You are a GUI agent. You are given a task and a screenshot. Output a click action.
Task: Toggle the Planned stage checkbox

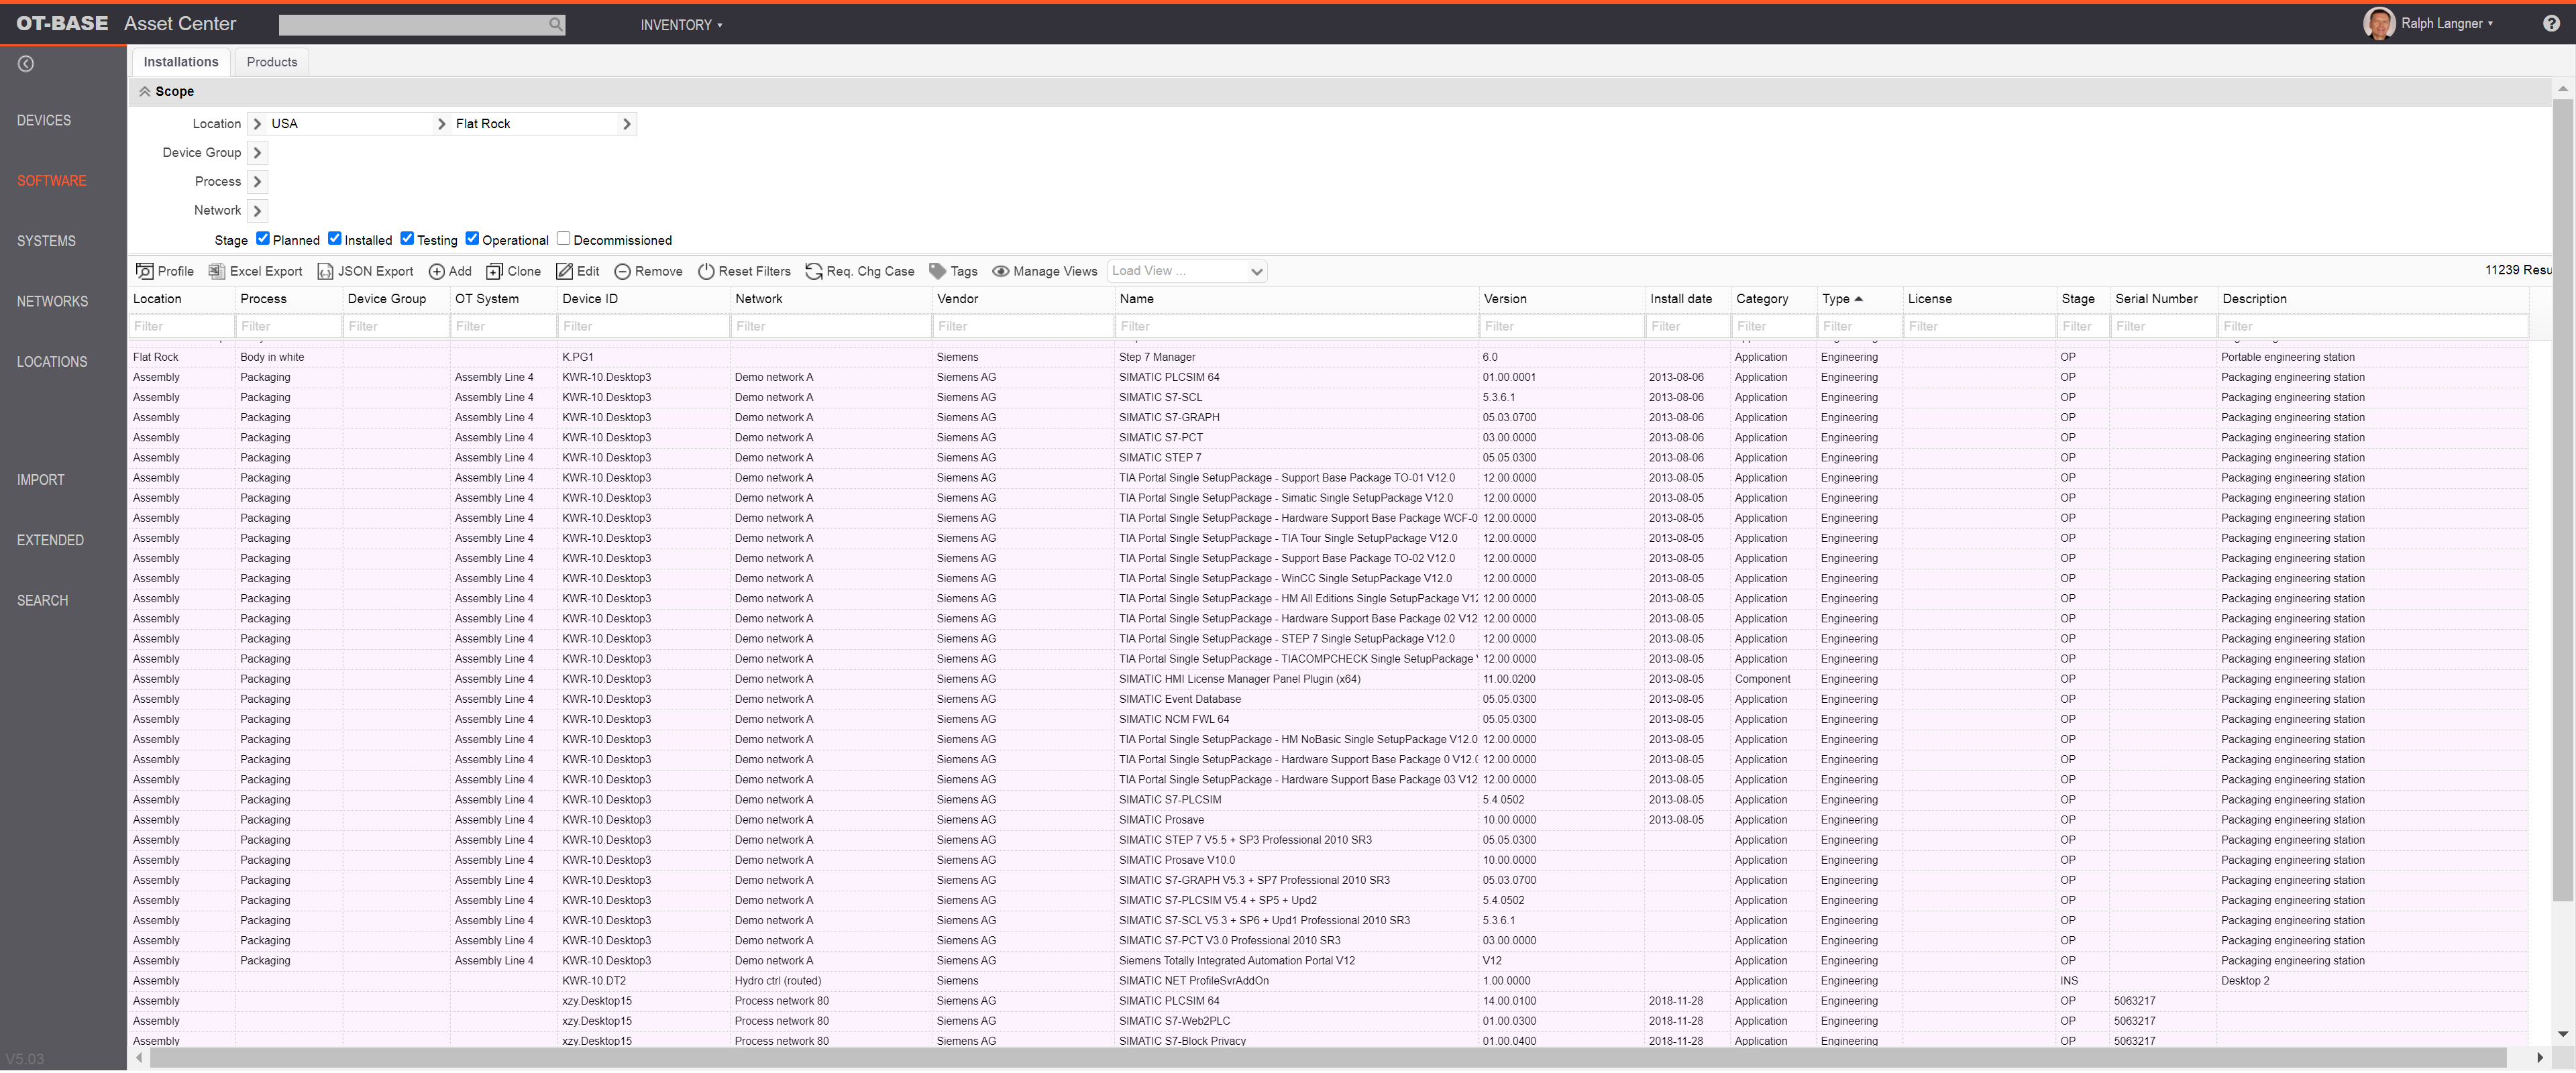(263, 238)
